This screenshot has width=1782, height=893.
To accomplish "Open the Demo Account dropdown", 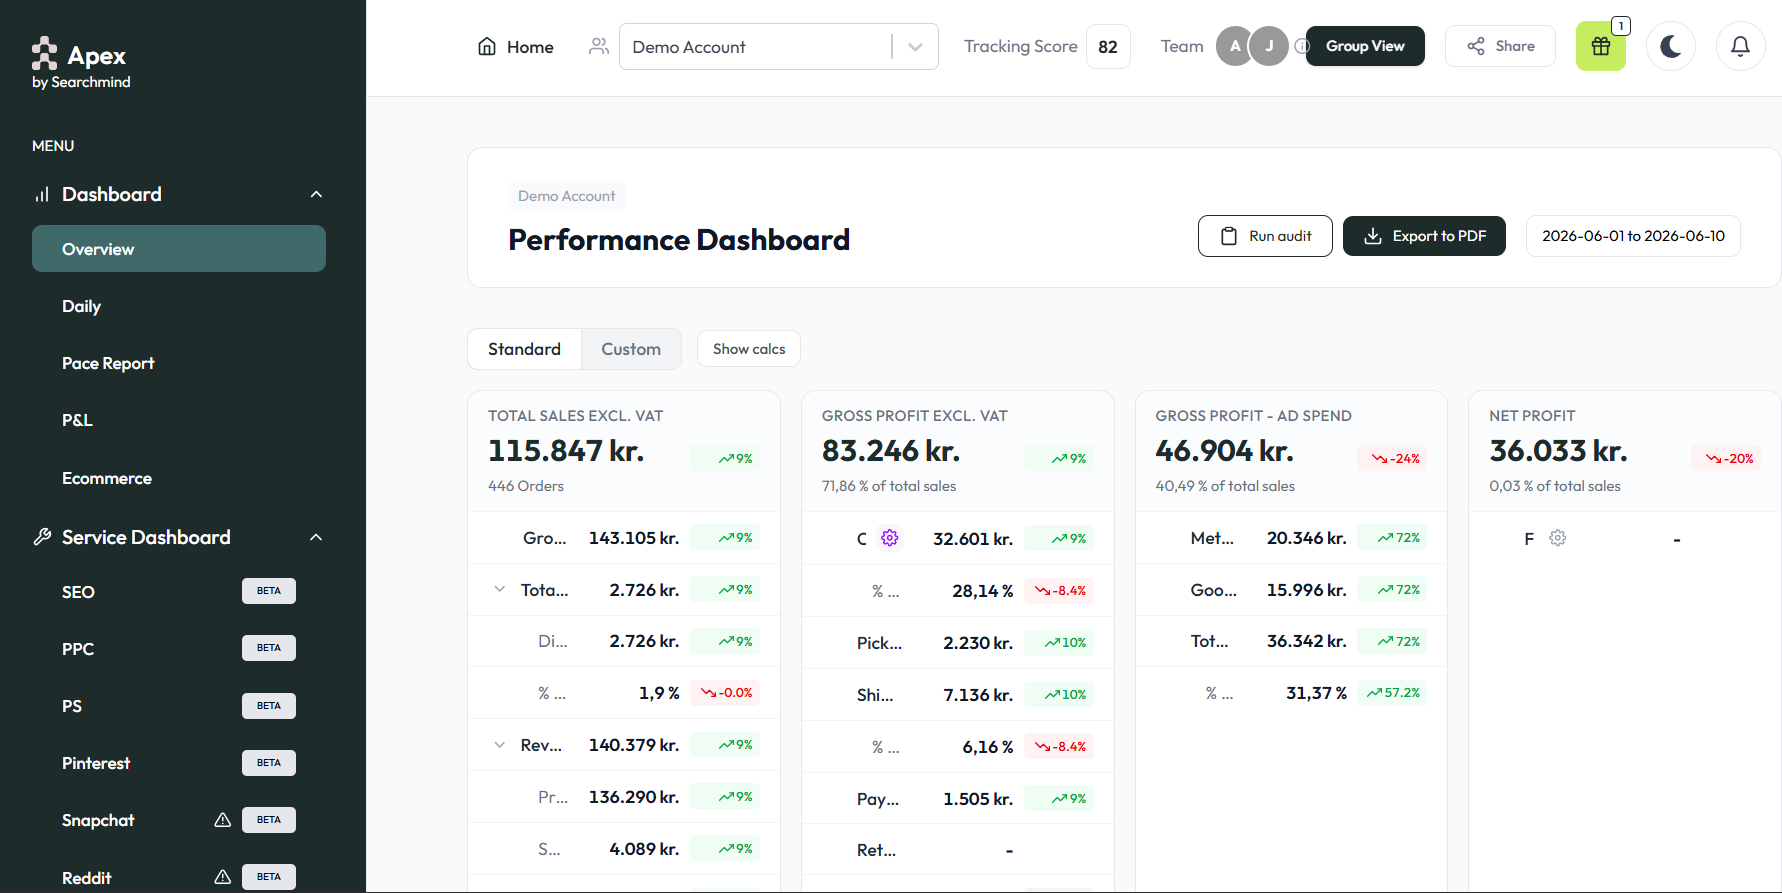I will point(778,47).
